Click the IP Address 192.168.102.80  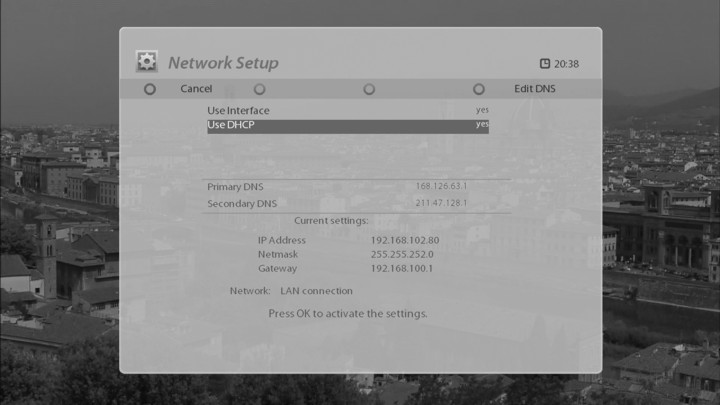pyautogui.click(x=405, y=240)
